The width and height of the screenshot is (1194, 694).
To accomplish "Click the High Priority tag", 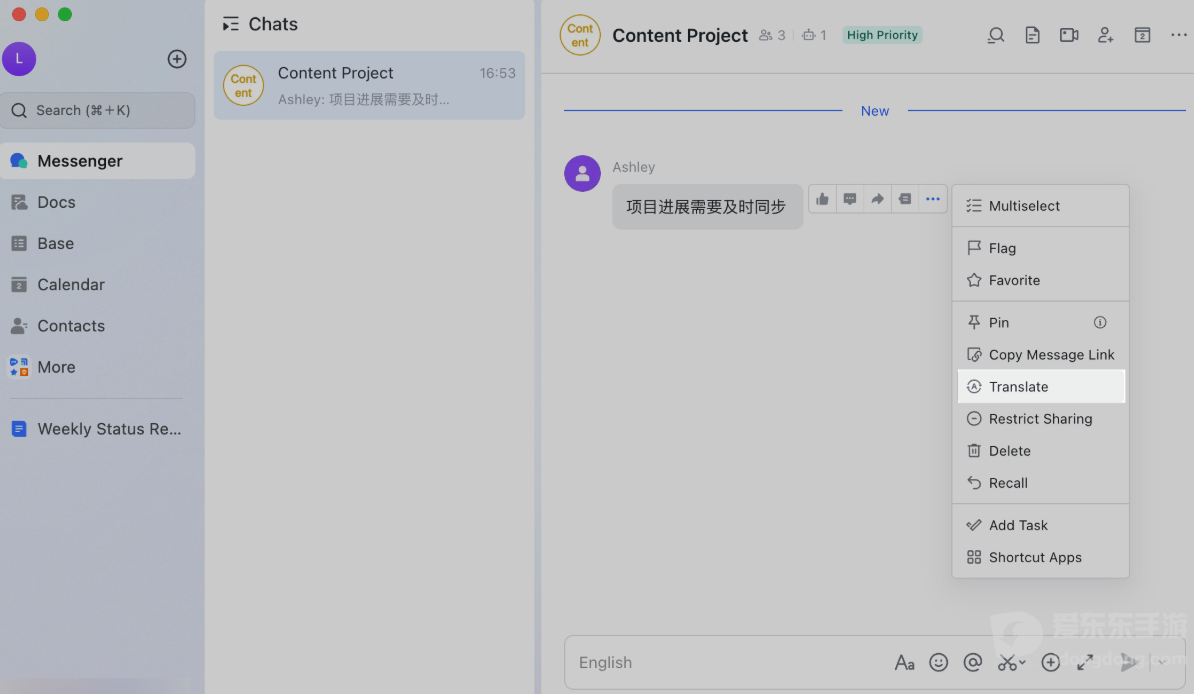I will (882, 35).
